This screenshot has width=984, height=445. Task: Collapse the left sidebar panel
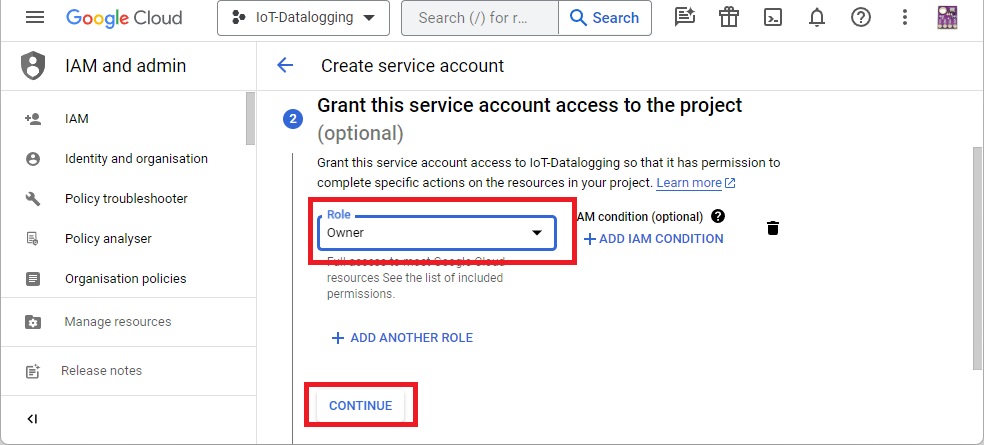(32, 419)
